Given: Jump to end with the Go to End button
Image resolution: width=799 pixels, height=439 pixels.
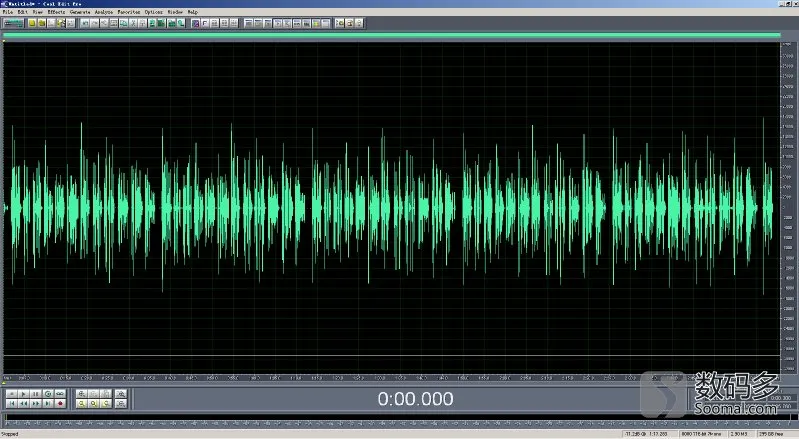Looking at the screenshot, I should click(48, 403).
